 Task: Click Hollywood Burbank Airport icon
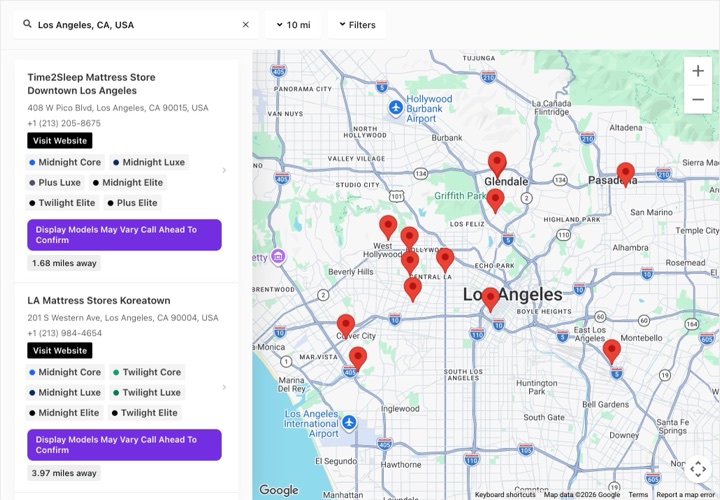coord(395,108)
